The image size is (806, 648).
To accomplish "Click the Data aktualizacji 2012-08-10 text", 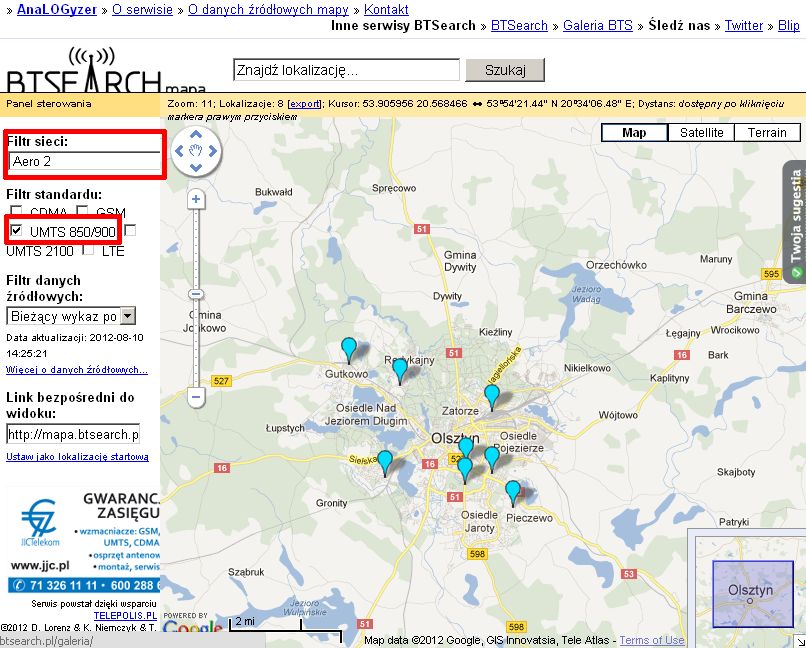I will [75, 345].
